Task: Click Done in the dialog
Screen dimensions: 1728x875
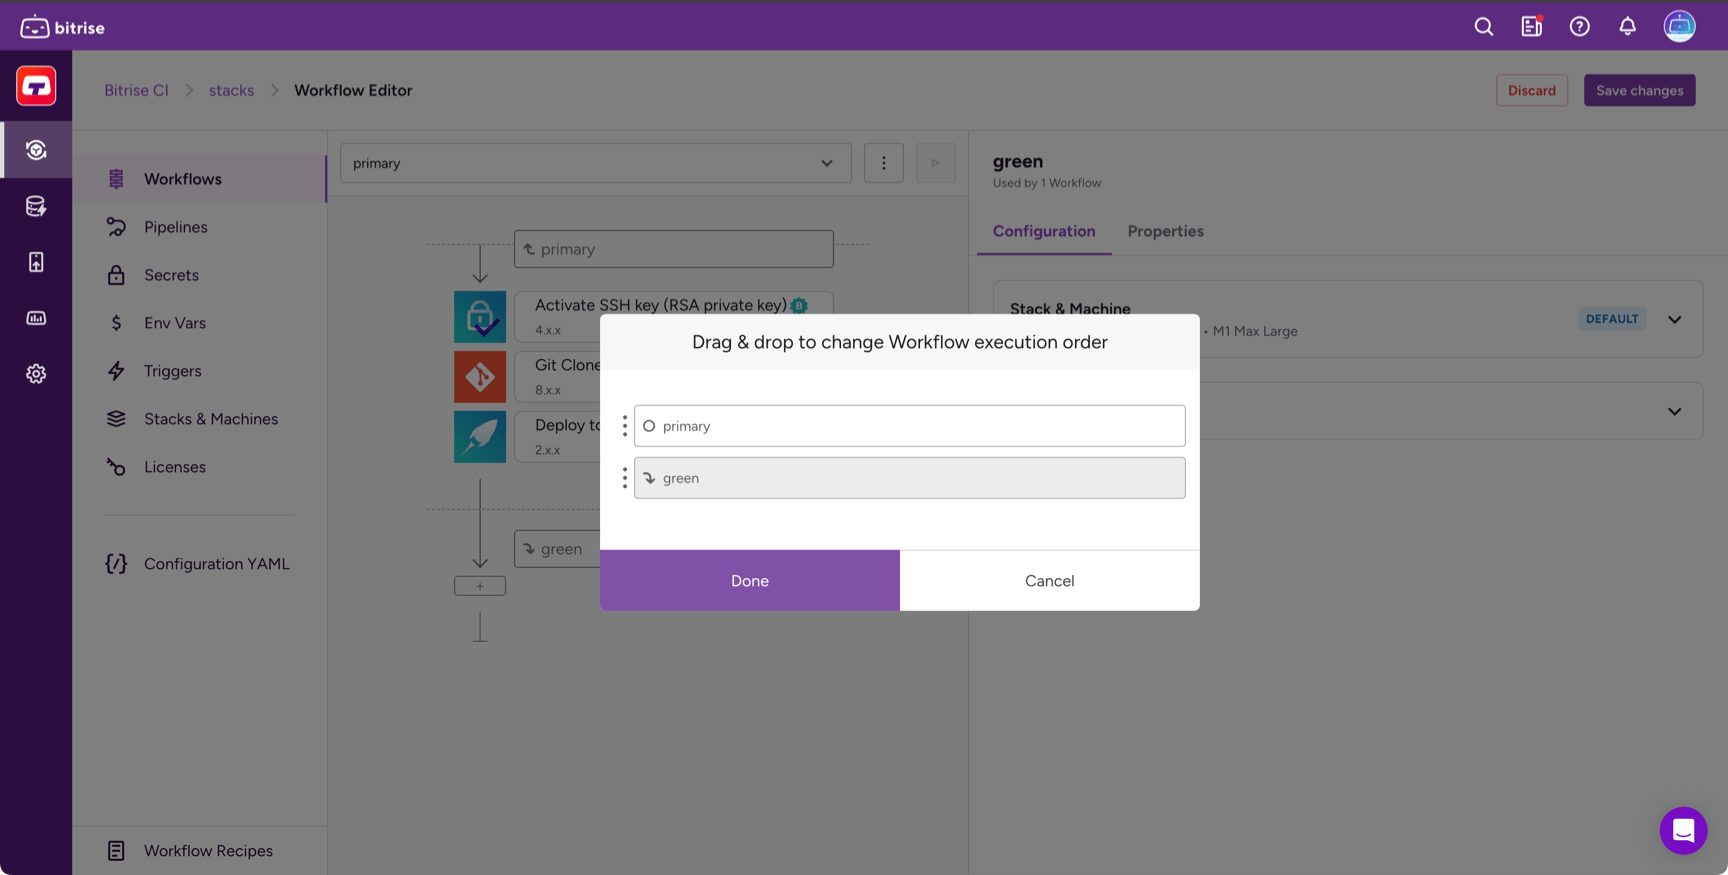Action: (750, 581)
